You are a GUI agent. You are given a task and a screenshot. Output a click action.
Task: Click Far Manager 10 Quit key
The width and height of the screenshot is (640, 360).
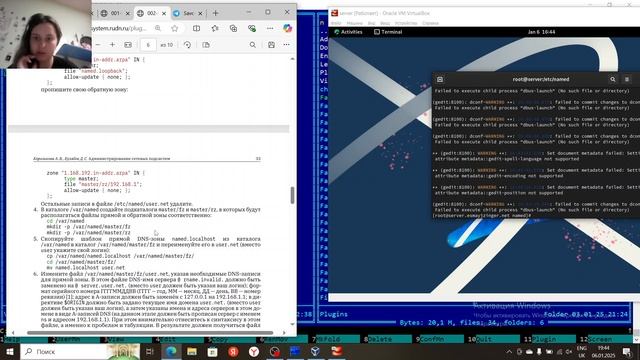point(494,339)
